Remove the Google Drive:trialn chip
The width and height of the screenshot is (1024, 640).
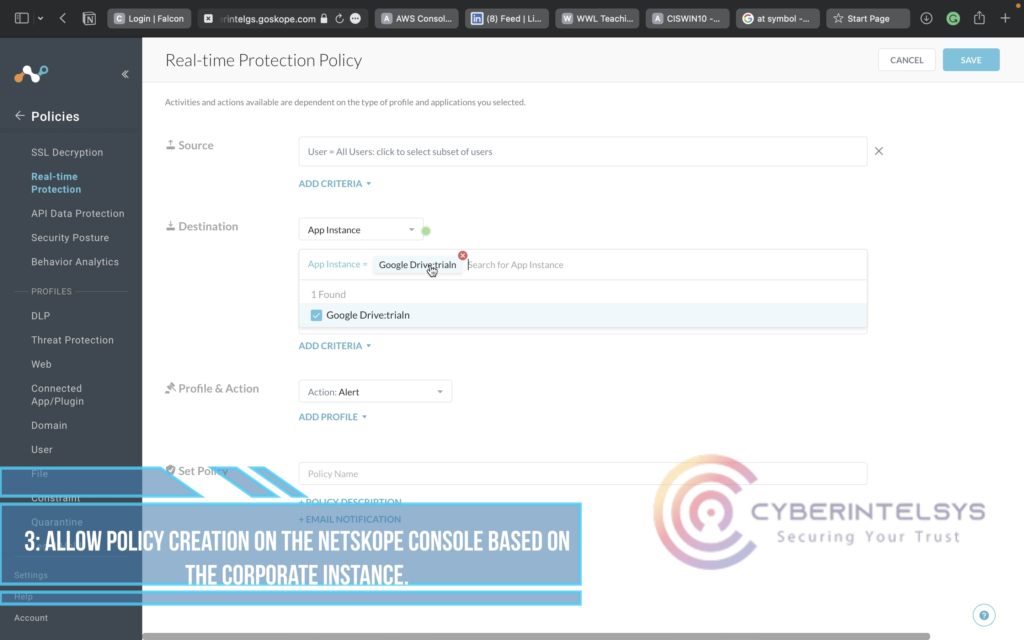tap(462, 255)
